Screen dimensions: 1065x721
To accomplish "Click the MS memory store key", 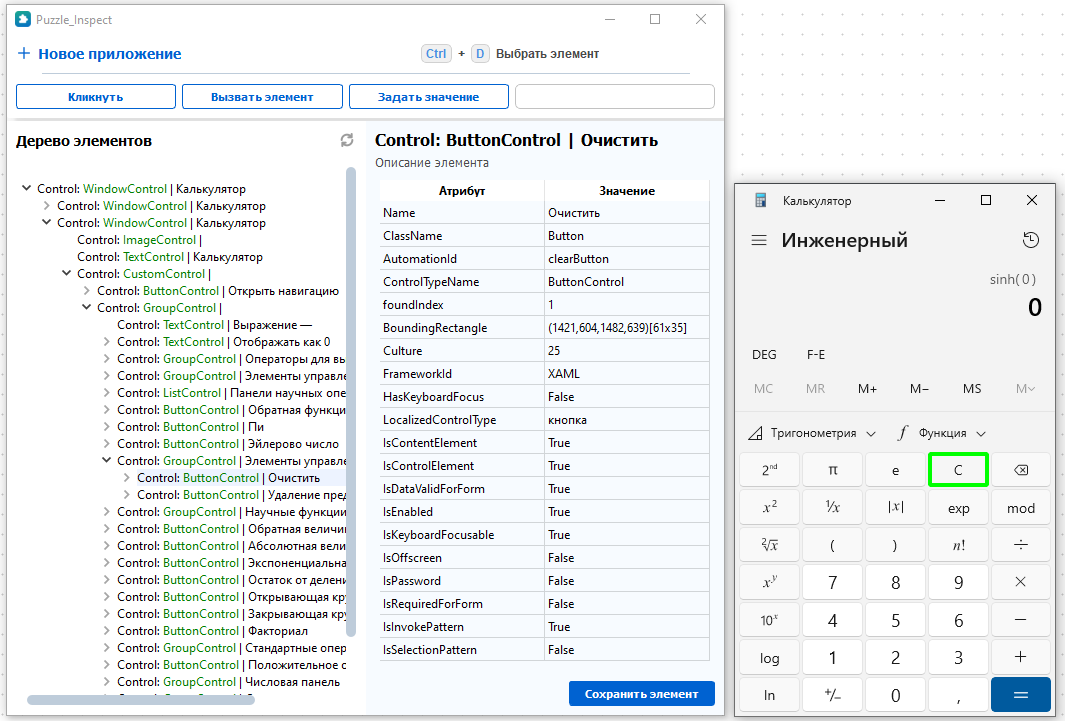I will [972, 388].
